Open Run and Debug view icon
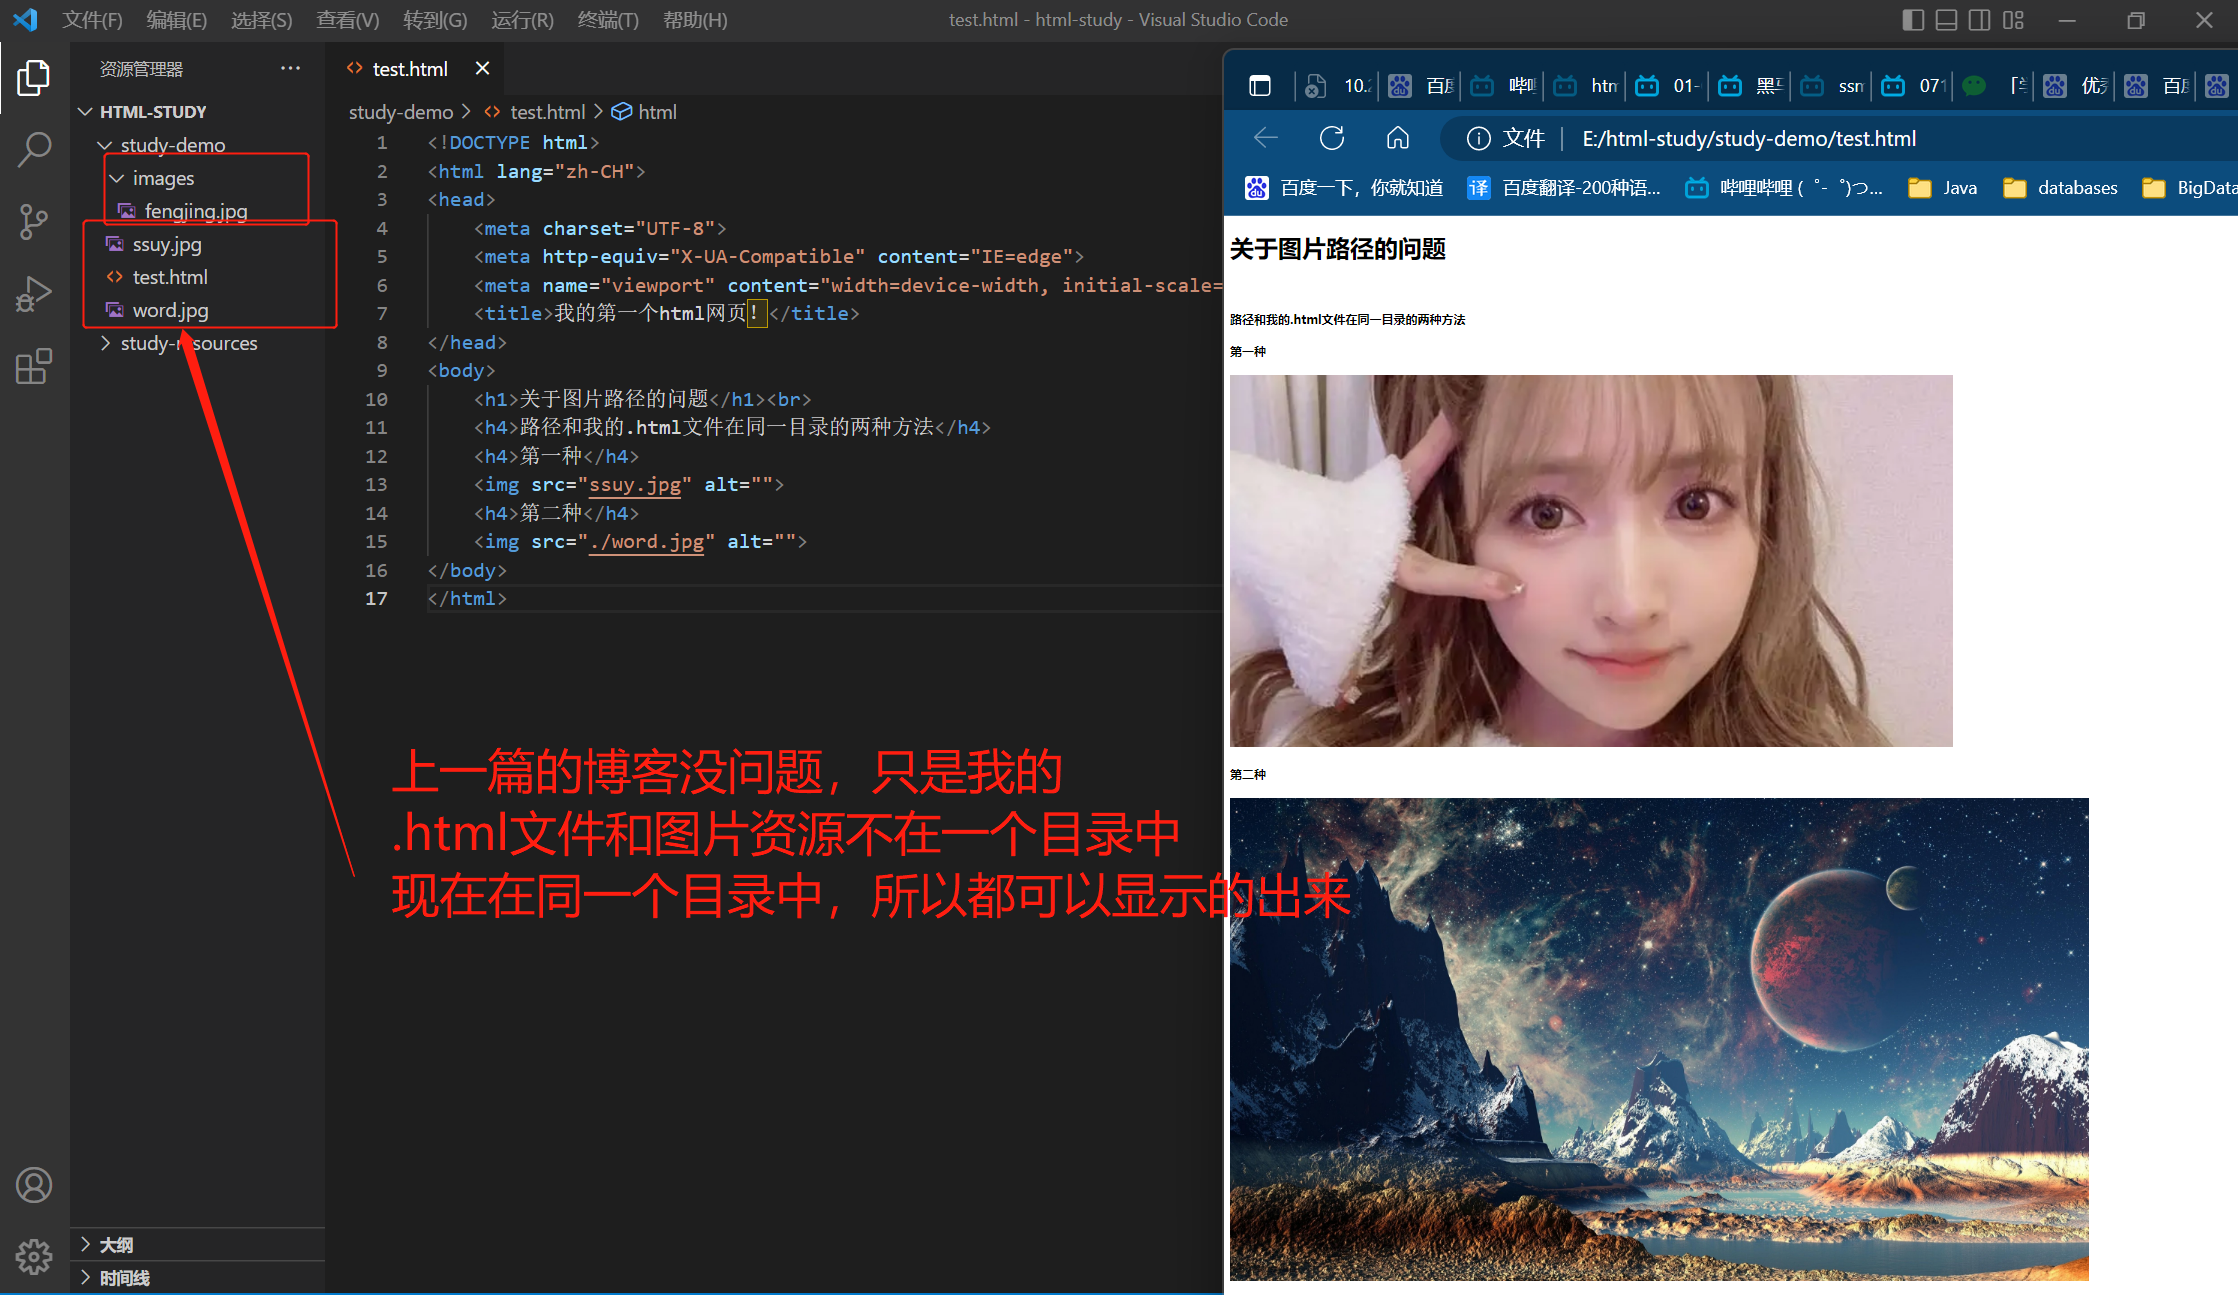Viewport: 2238px width, 1295px height. click(34, 294)
